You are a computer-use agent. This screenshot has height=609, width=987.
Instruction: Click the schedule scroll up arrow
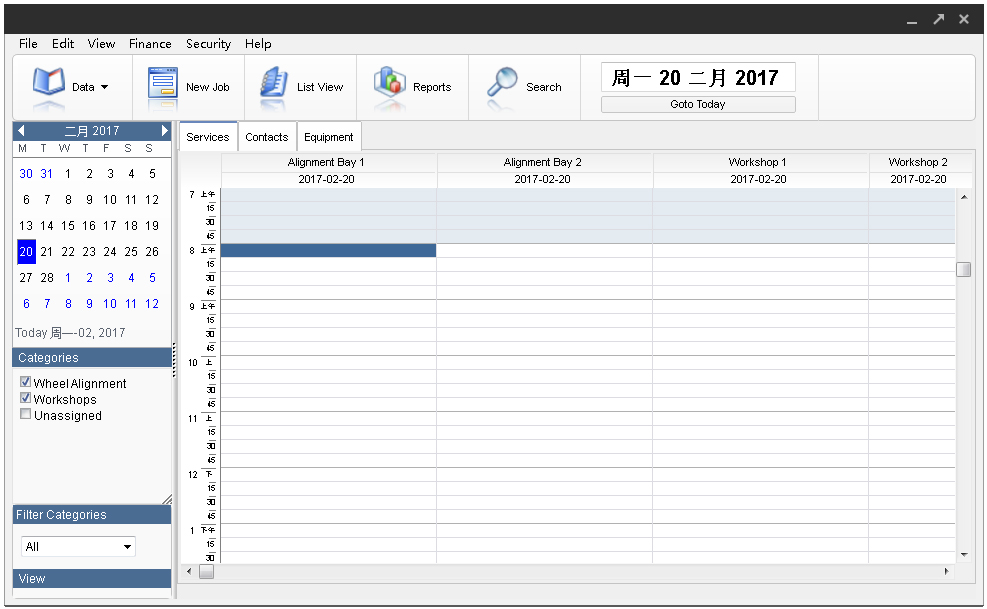click(x=964, y=197)
